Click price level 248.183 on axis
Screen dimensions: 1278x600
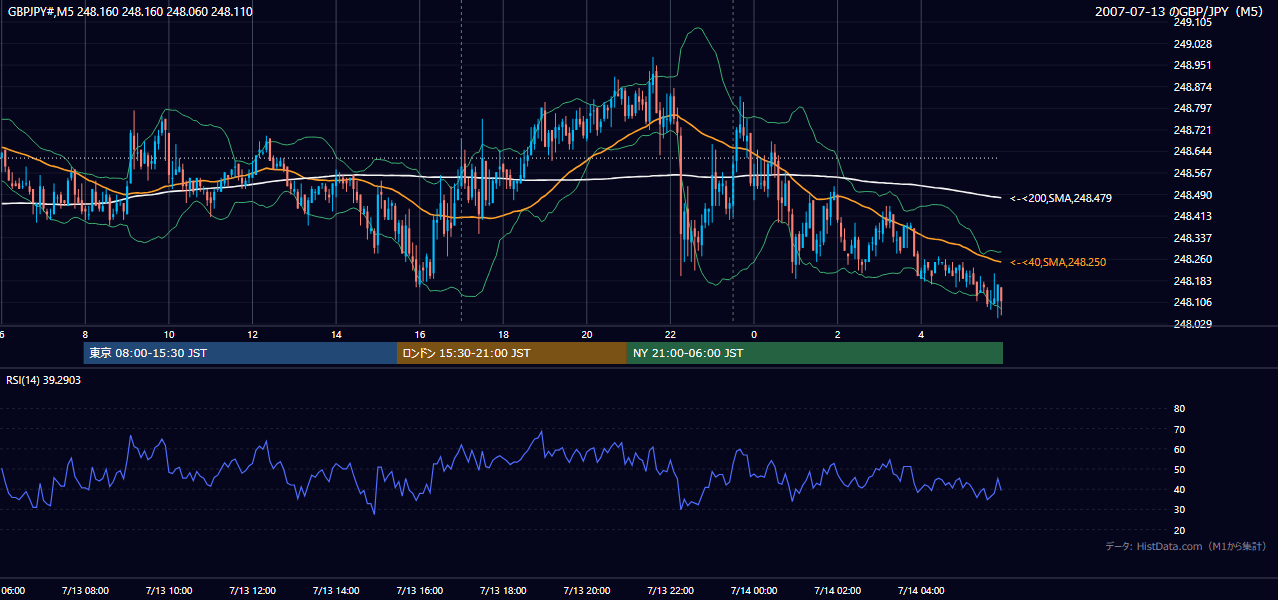[1192, 281]
